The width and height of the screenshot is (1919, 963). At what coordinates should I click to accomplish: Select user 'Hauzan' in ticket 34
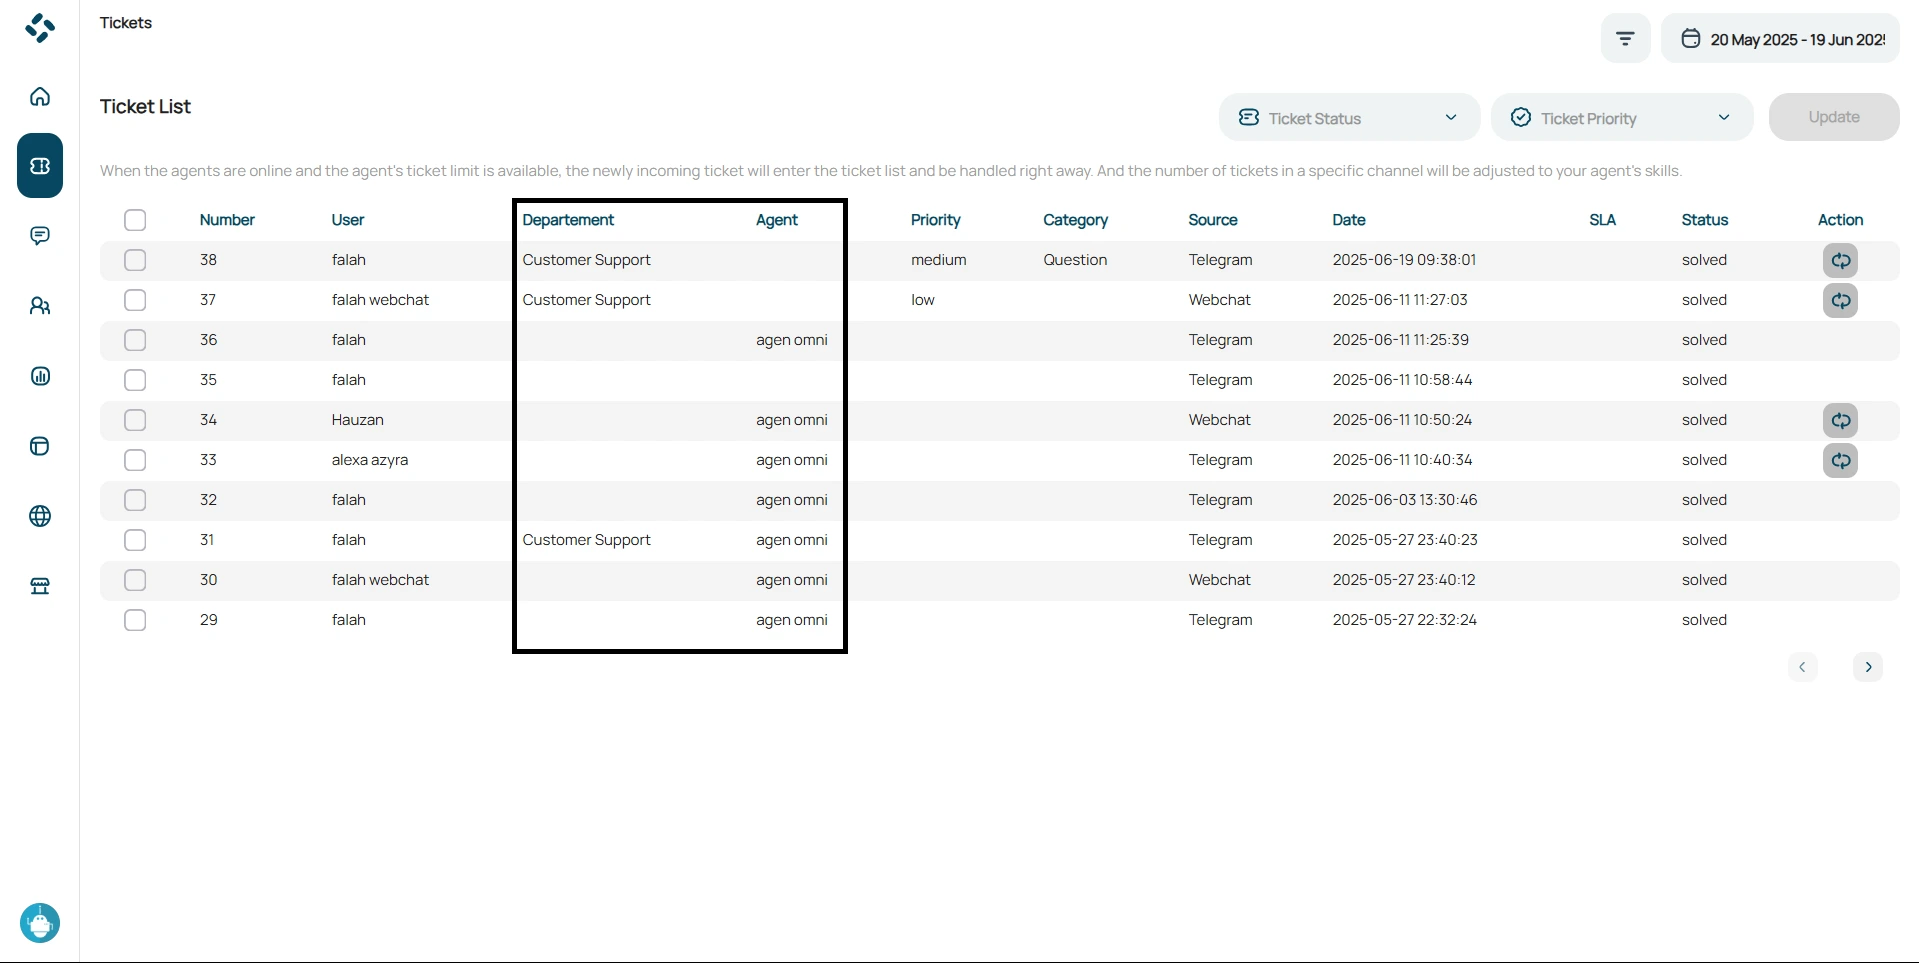point(357,420)
